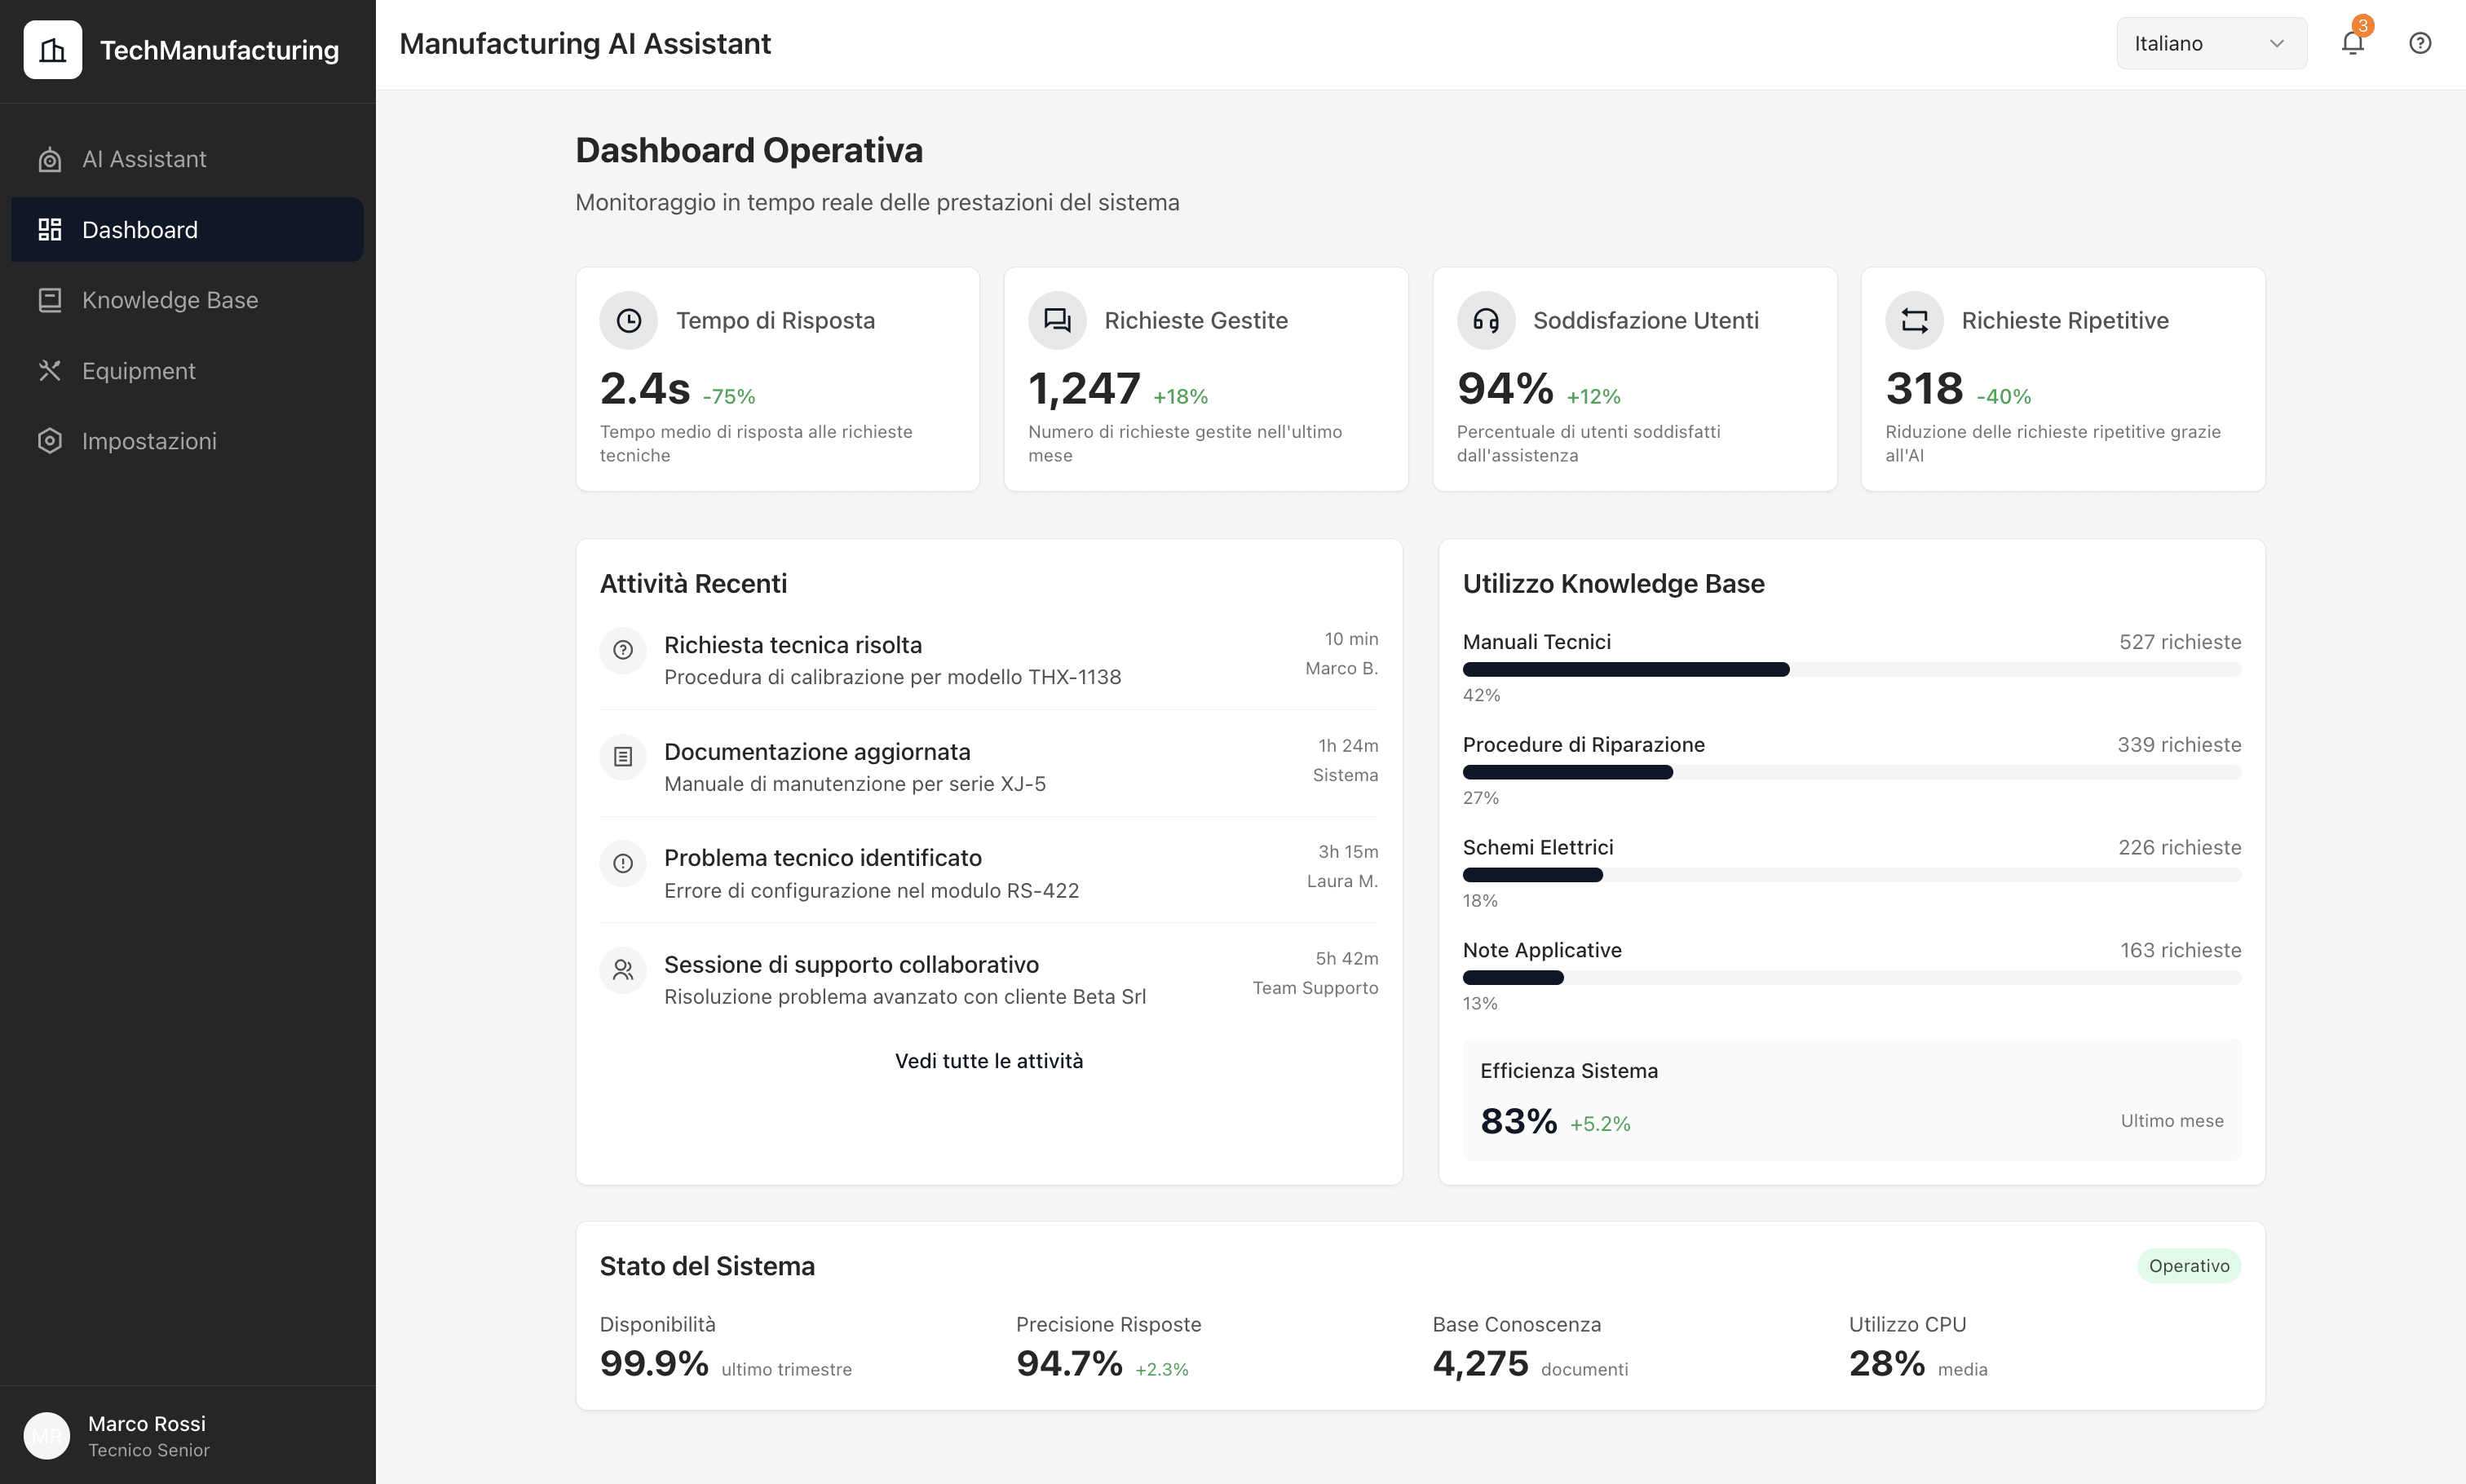Open Equipment menu item
This screenshot has height=1484, width=2466.
tap(187, 371)
